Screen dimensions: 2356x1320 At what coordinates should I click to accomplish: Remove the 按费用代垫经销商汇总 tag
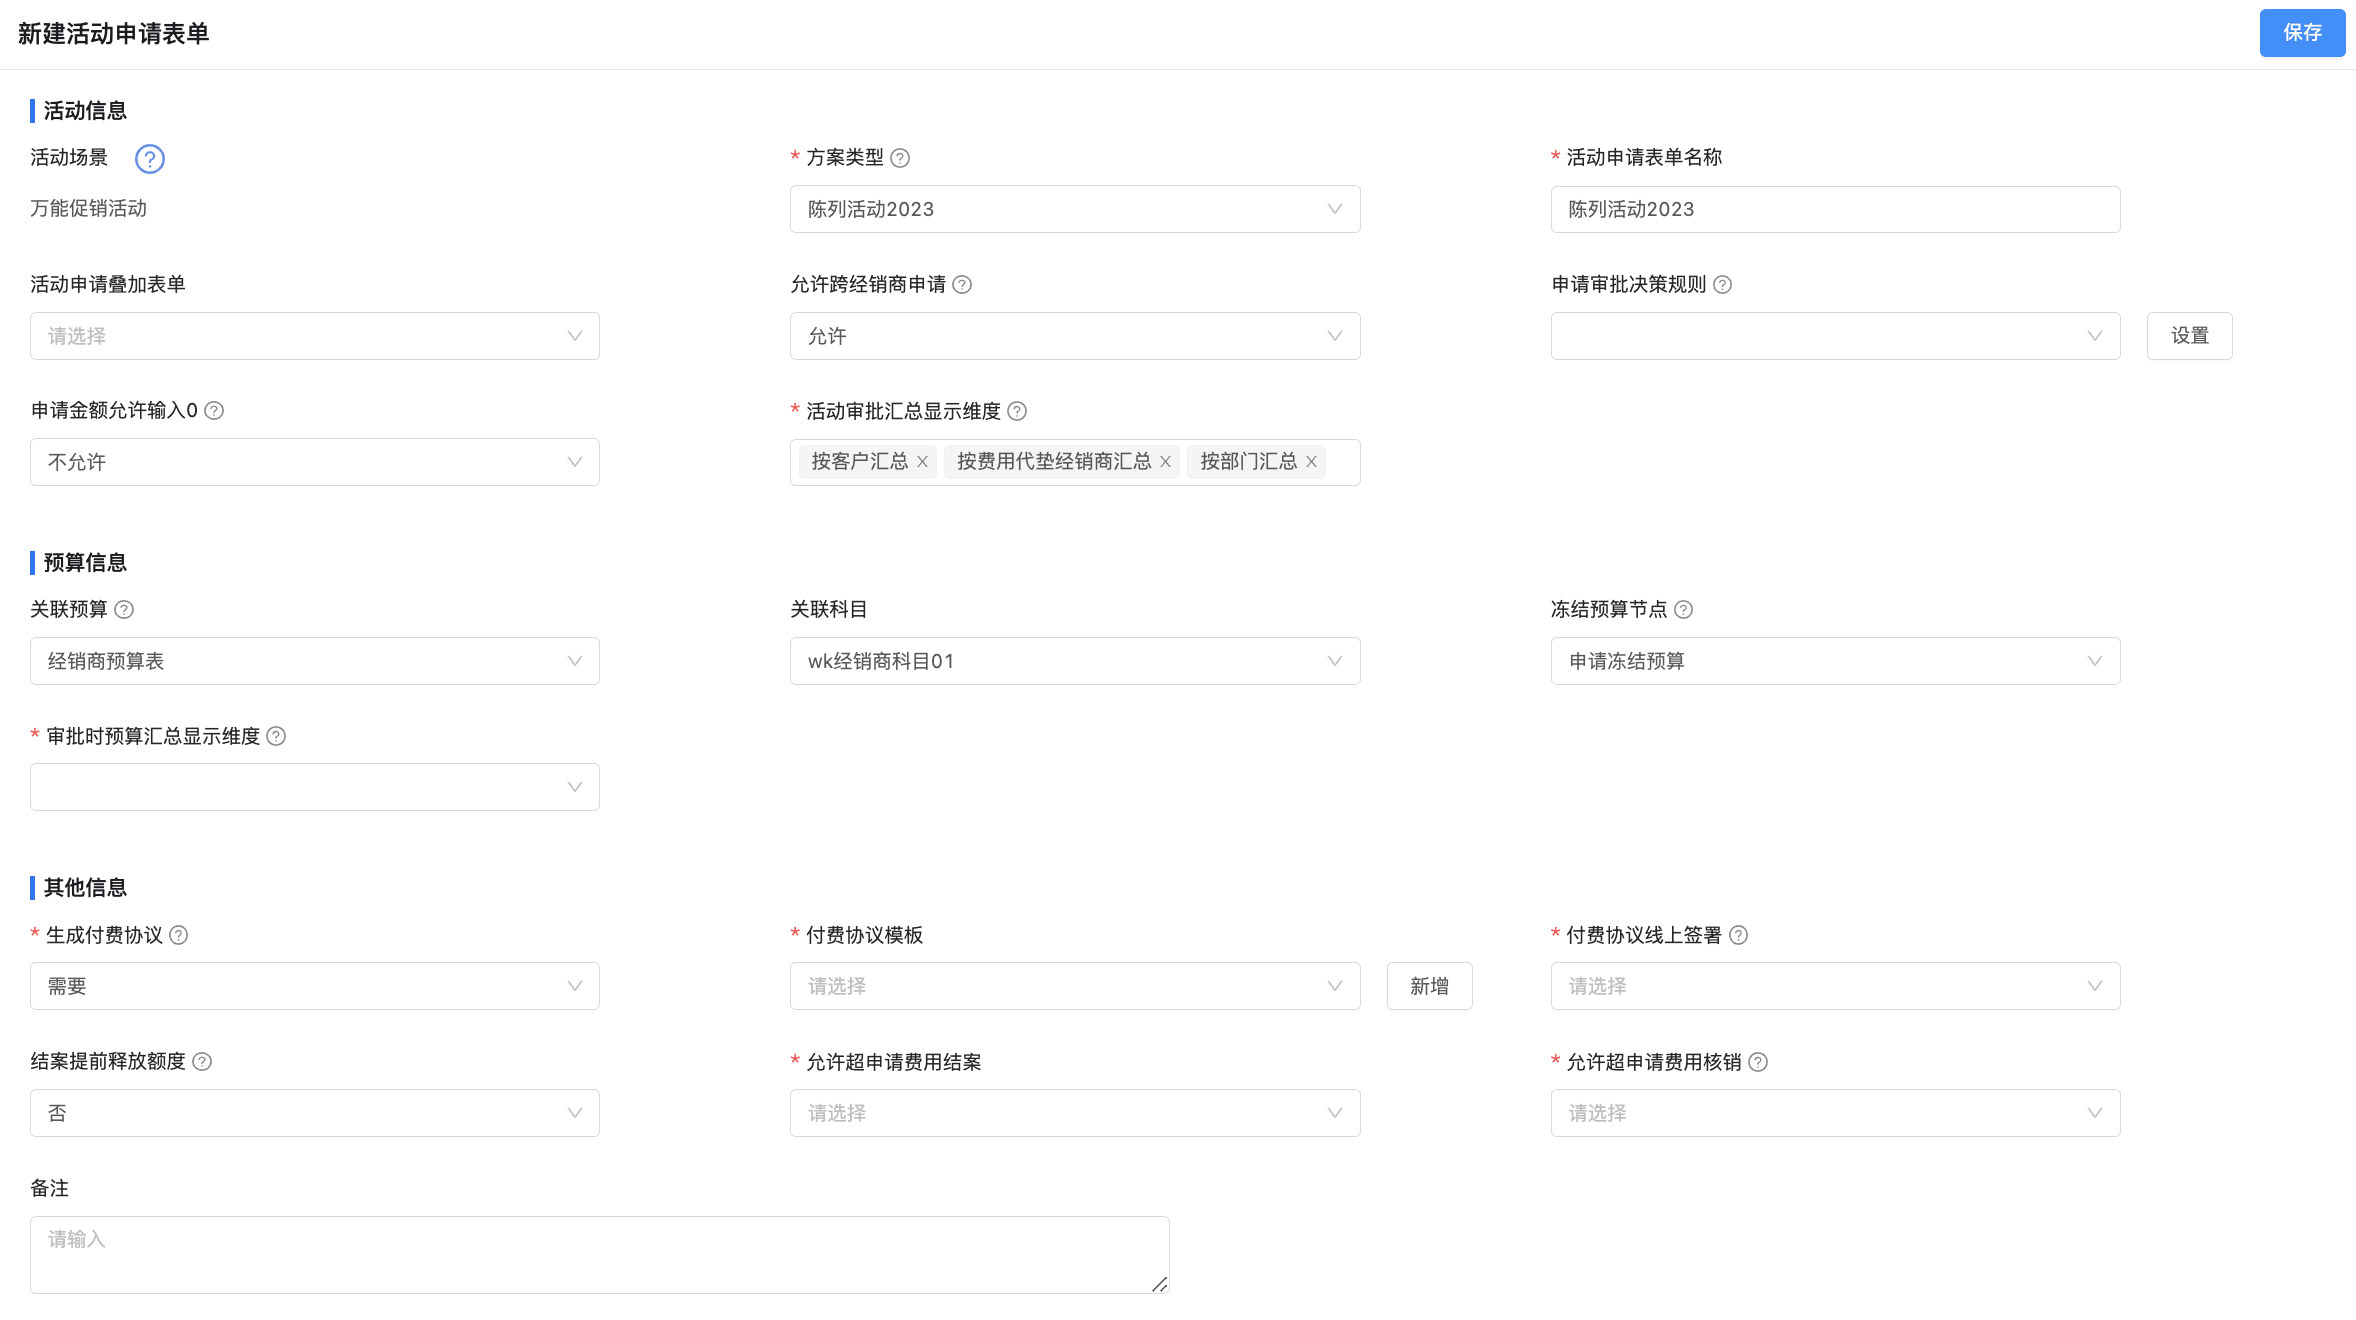(1165, 462)
